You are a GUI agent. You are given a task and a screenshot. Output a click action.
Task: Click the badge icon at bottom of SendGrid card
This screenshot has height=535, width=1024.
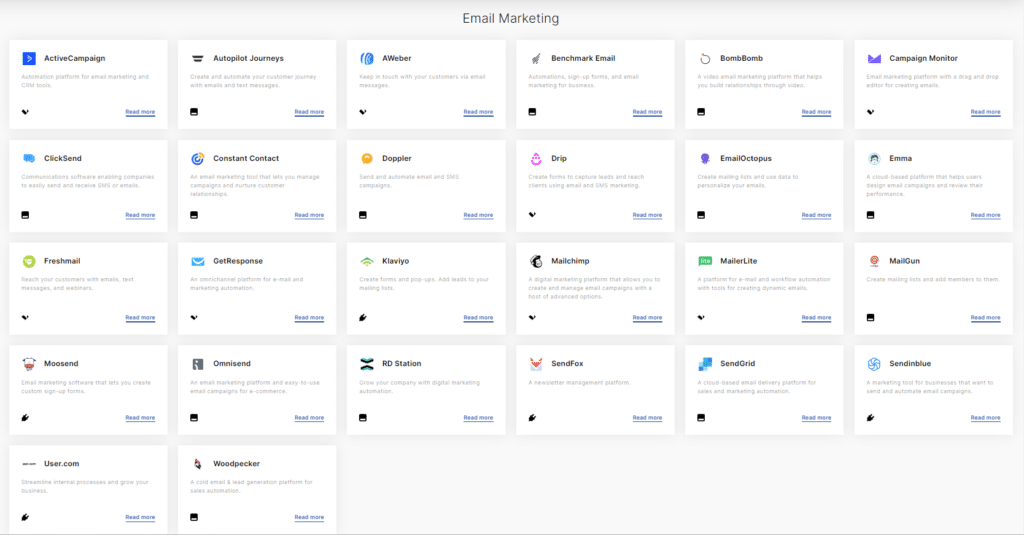point(701,417)
